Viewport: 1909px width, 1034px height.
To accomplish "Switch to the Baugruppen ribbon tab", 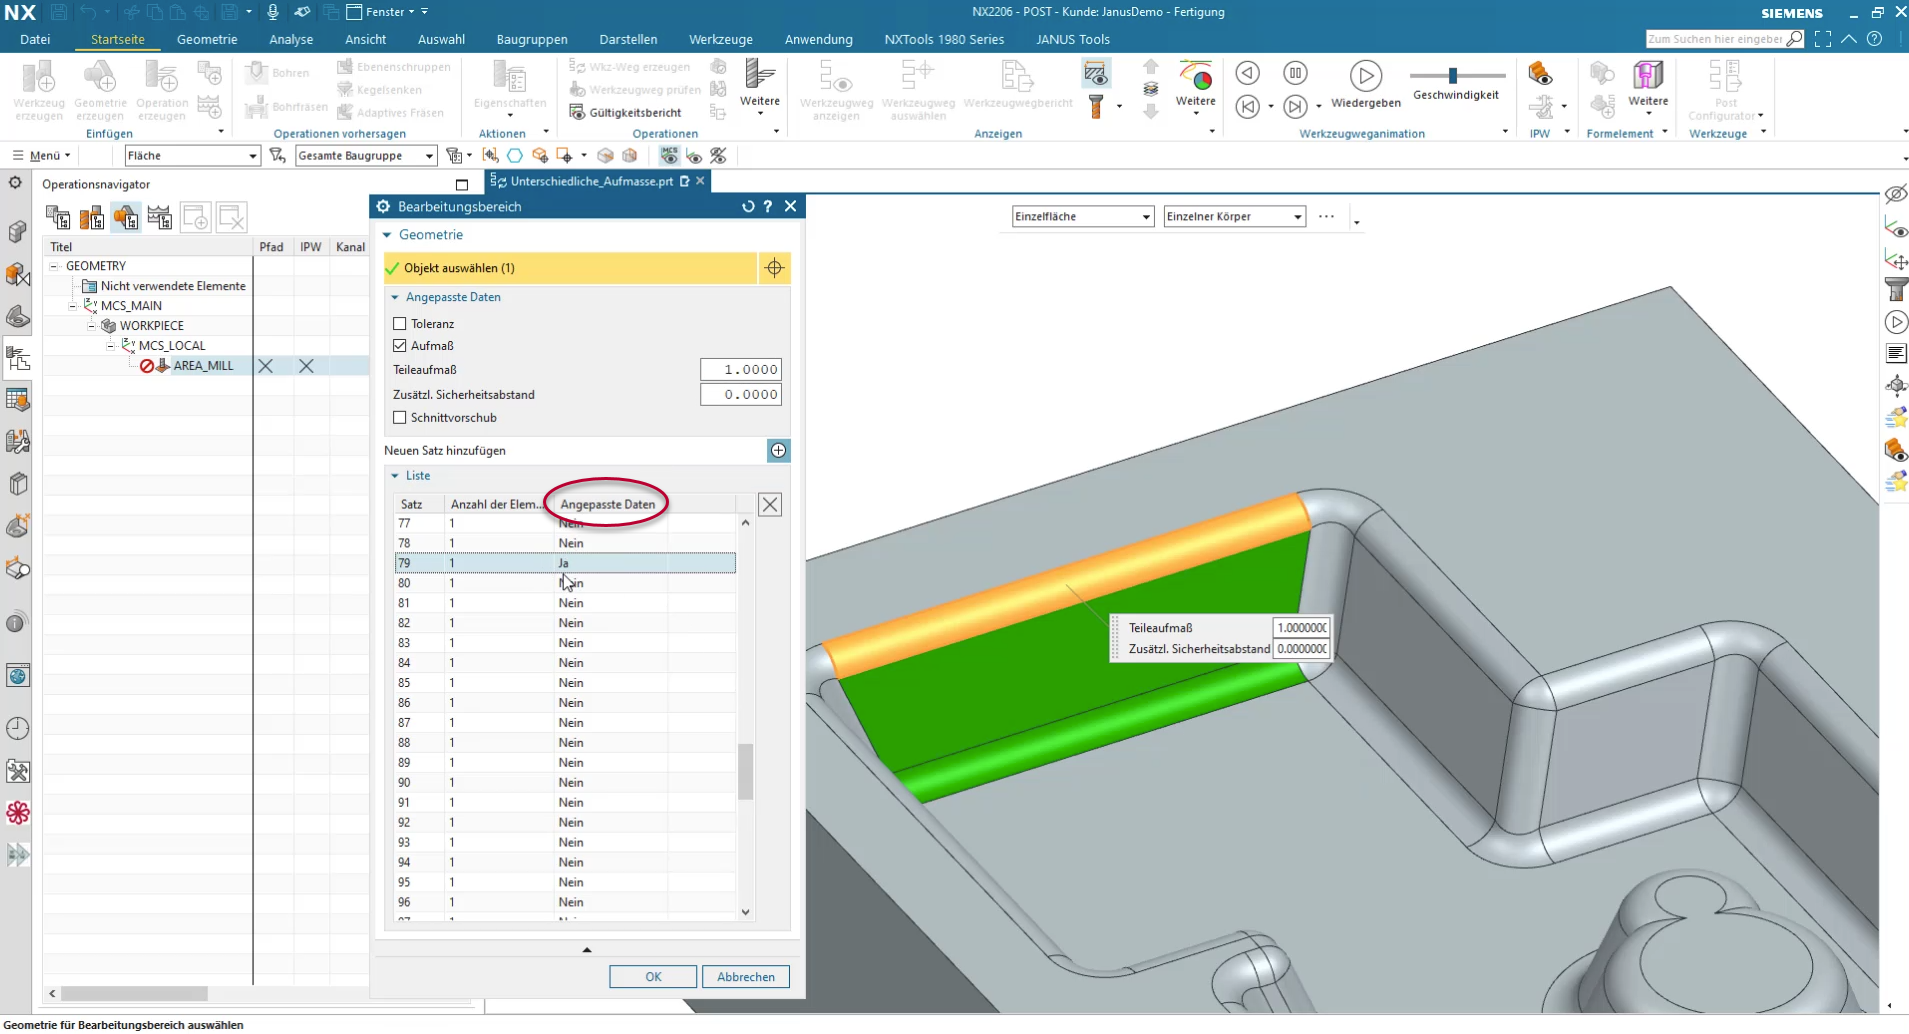I will [x=532, y=40].
